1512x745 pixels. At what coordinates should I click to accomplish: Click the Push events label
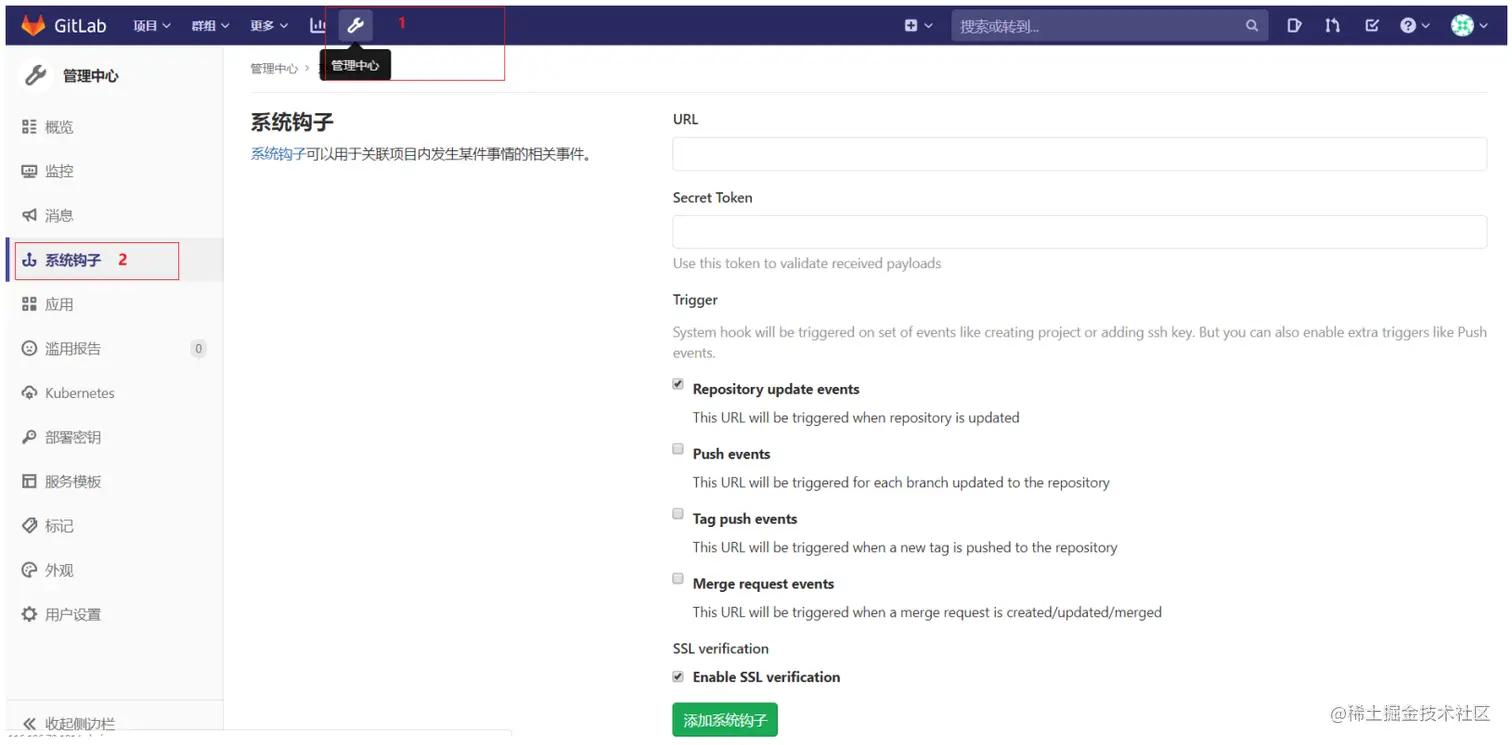click(x=731, y=454)
